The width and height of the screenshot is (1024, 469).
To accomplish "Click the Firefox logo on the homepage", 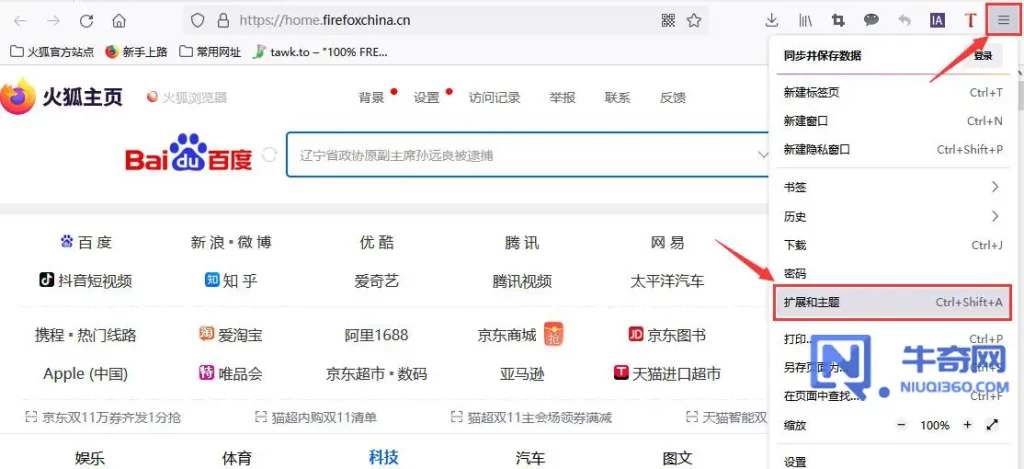I will 17,96.
